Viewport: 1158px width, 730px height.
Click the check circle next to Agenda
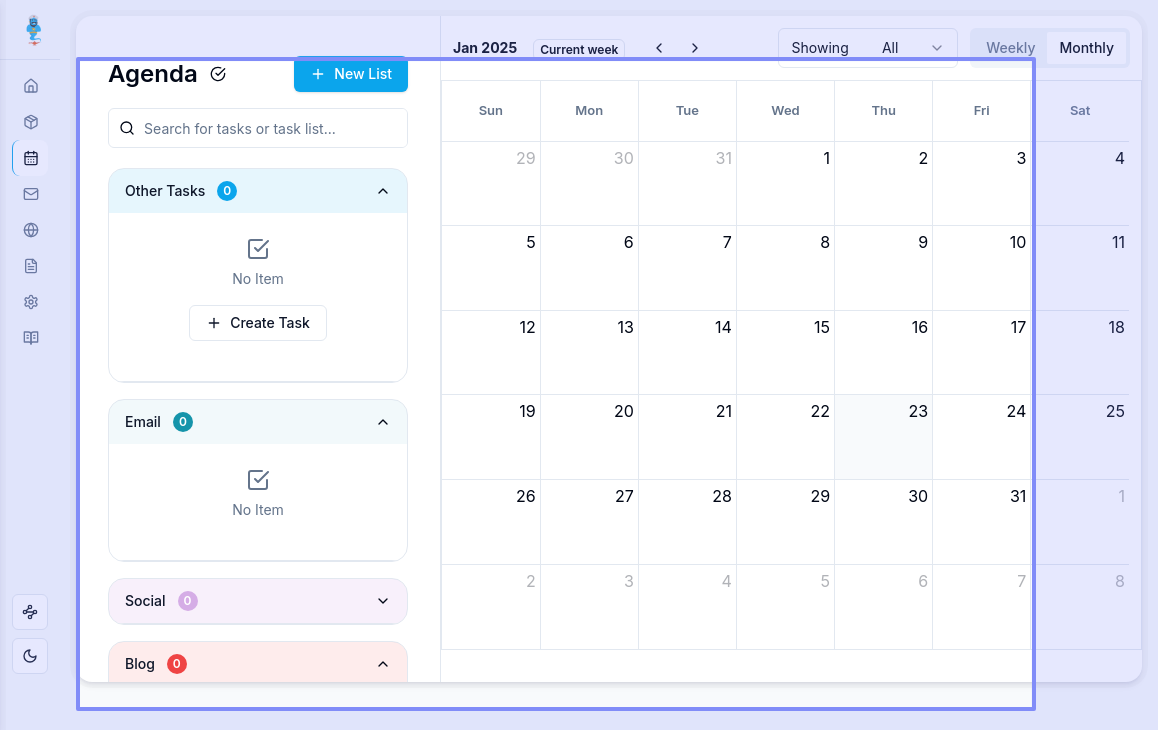click(x=219, y=74)
